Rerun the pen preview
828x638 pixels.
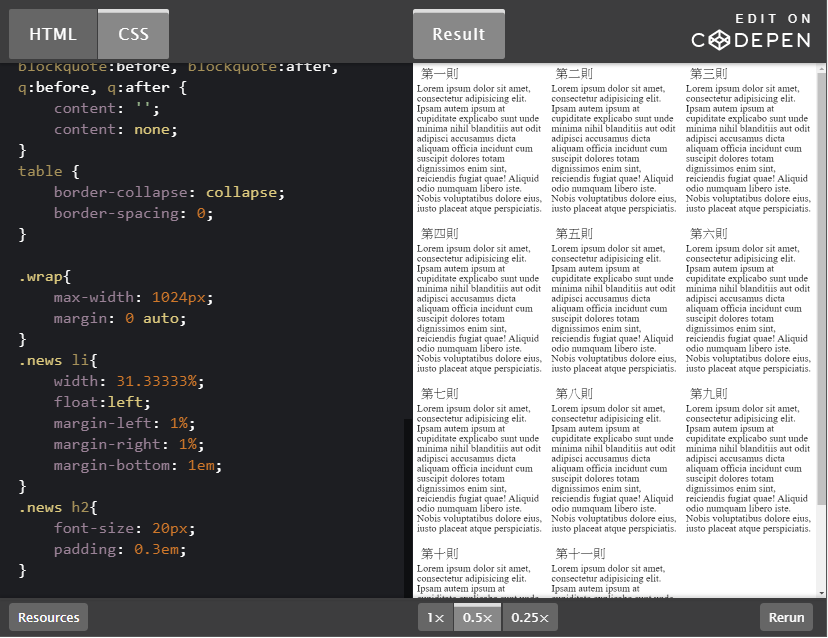[x=786, y=617]
